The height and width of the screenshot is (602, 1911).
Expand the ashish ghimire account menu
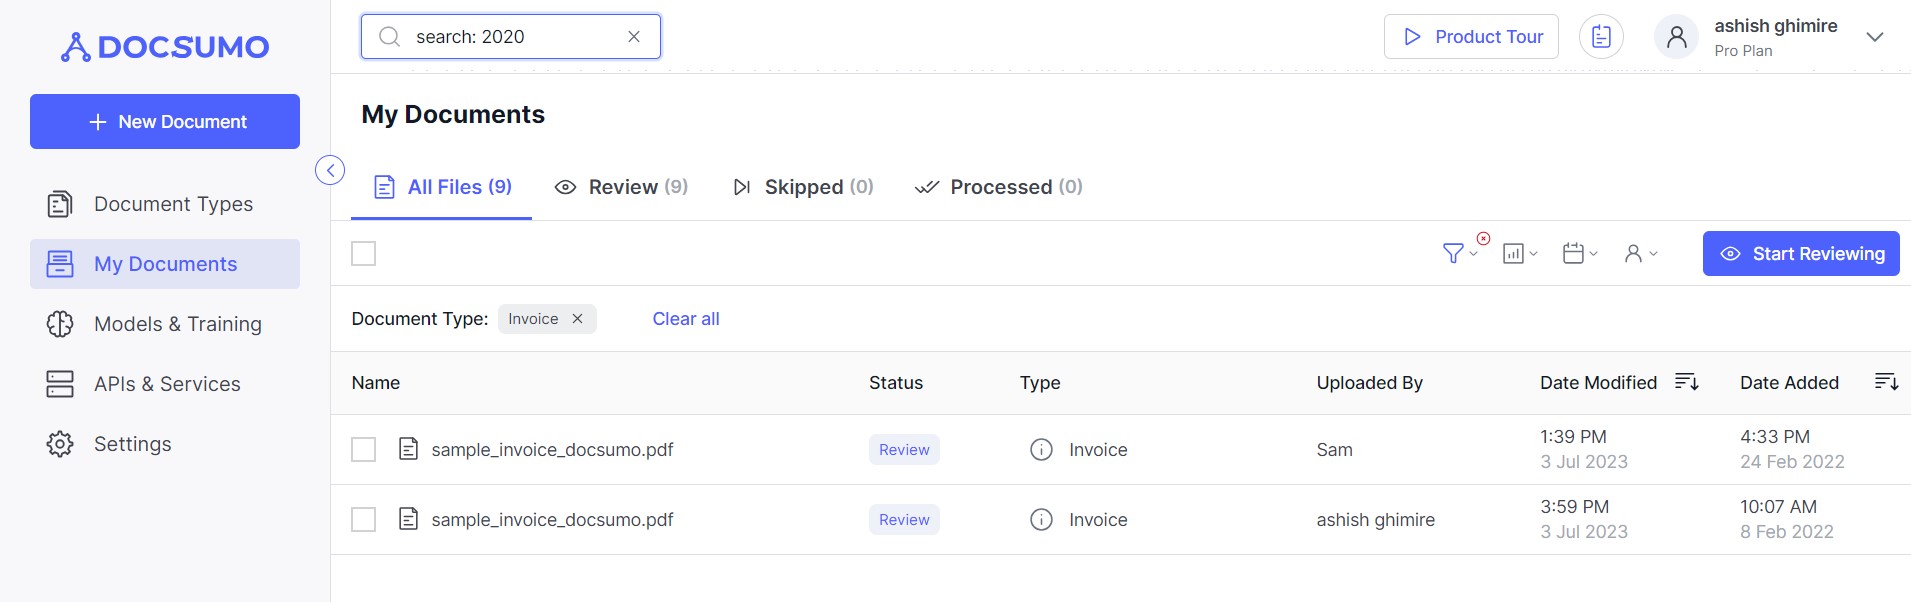[1874, 37]
